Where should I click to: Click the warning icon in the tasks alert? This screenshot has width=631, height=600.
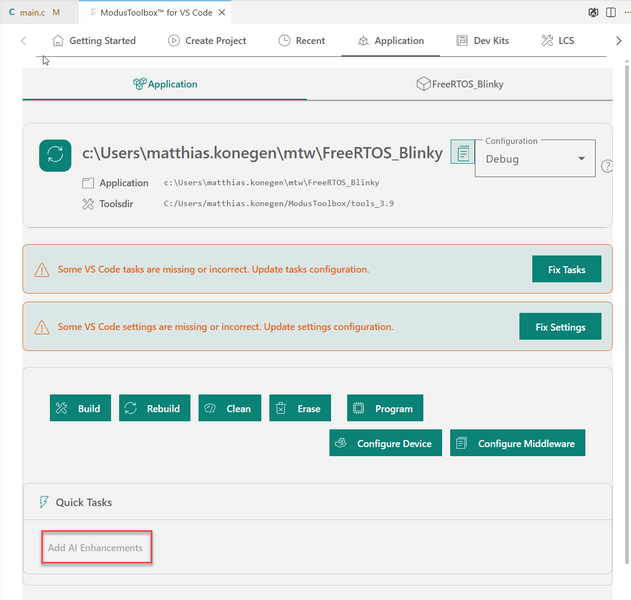tap(42, 270)
